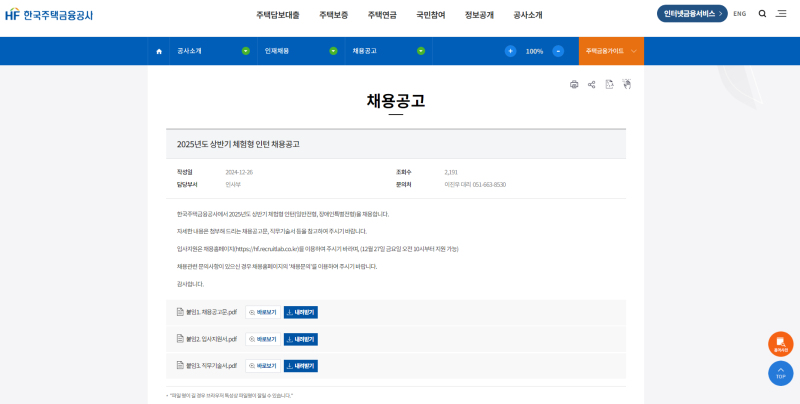Click the 붙임3. 직무기술서.pdf file name
The height and width of the screenshot is (404, 800).
coord(211,366)
